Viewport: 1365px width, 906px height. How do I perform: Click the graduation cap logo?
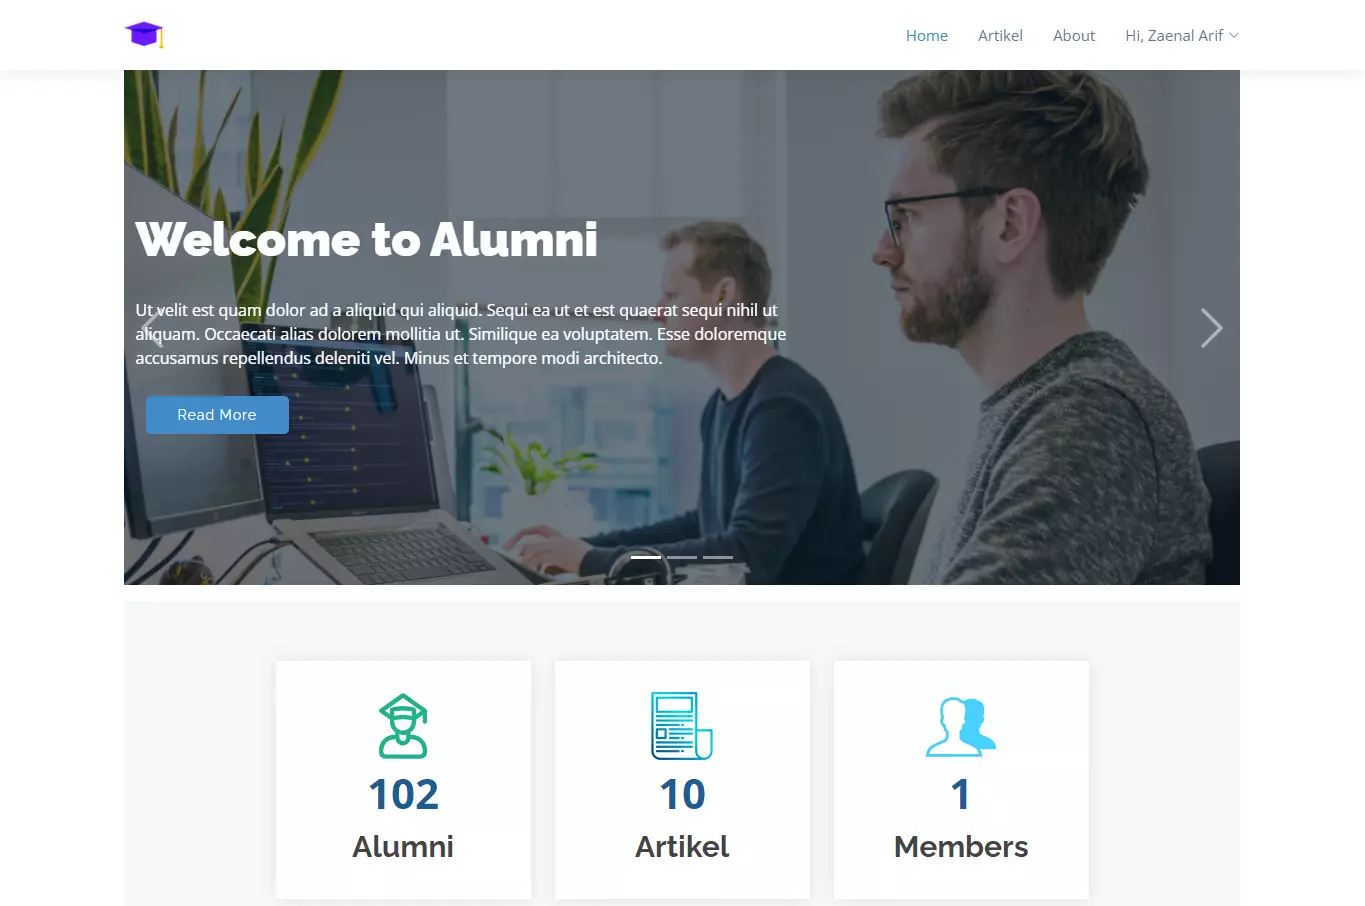(144, 34)
